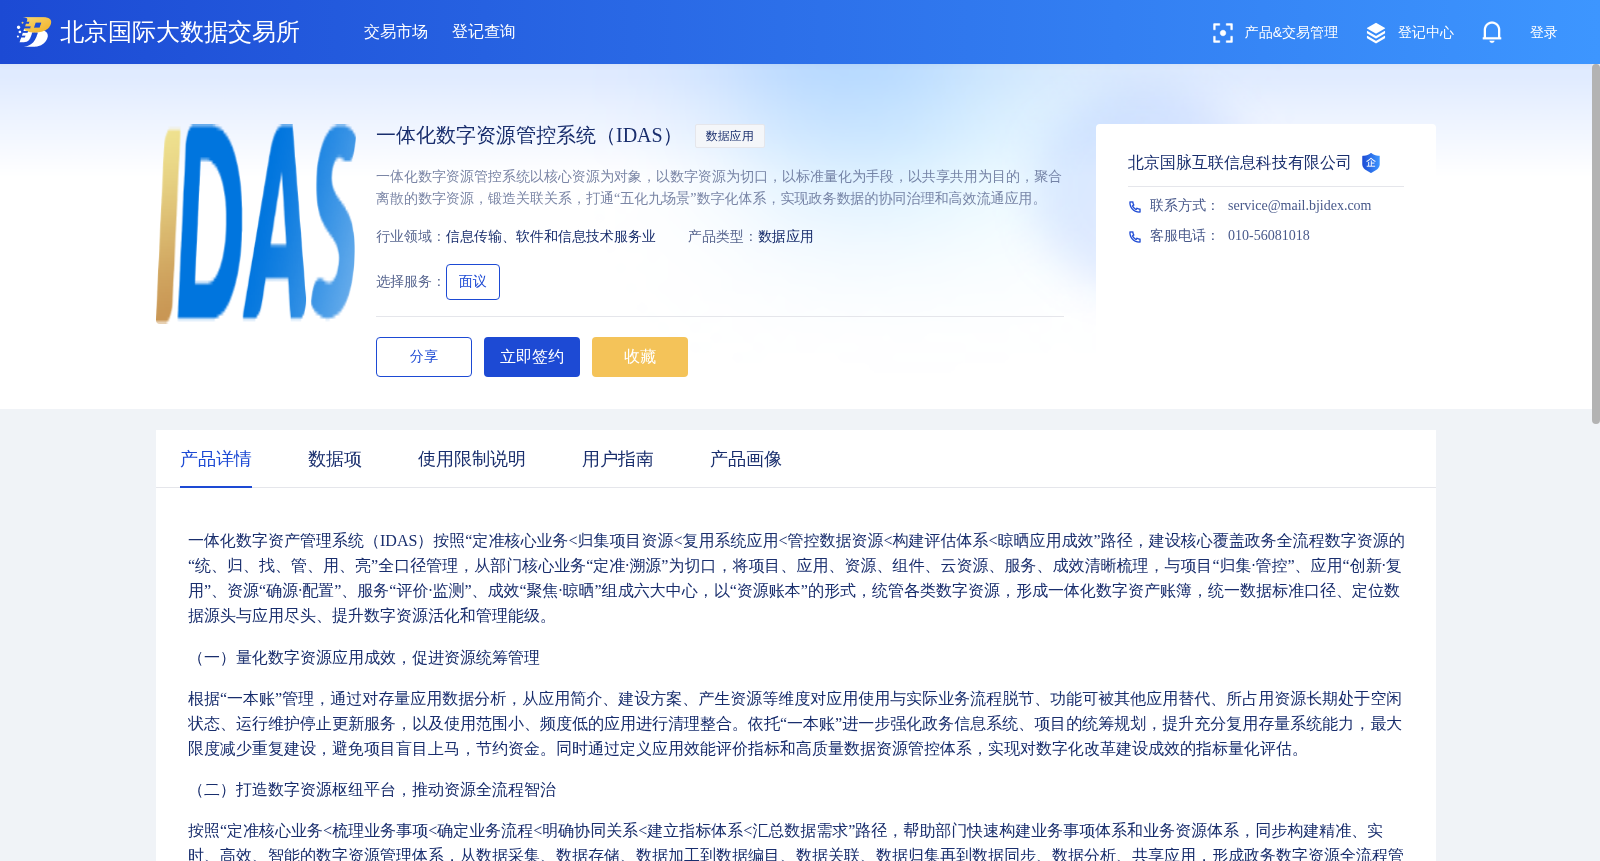1600x861 pixels.
Task: Click the phone number 010-56081018
Action: [1268, 236]
